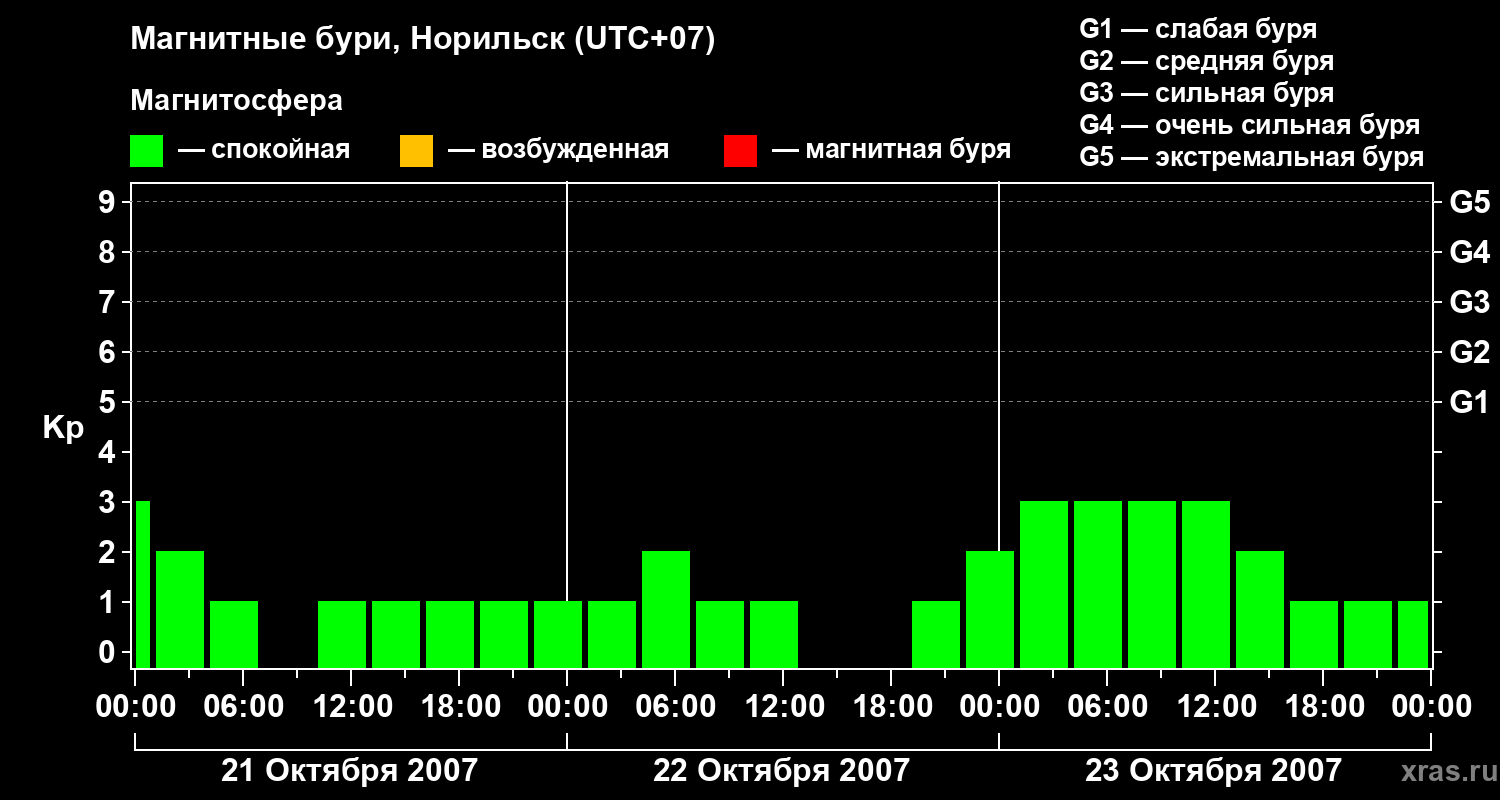The width and height of the screenshot is (1500, 800).
Task: Click the '06:00' time label under 21 October
Action: point(243,707)
